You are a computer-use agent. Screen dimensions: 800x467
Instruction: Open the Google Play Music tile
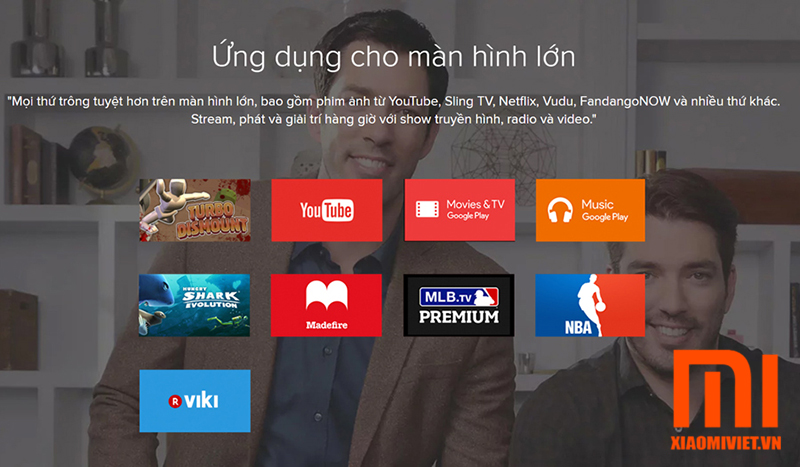(590, 210)
